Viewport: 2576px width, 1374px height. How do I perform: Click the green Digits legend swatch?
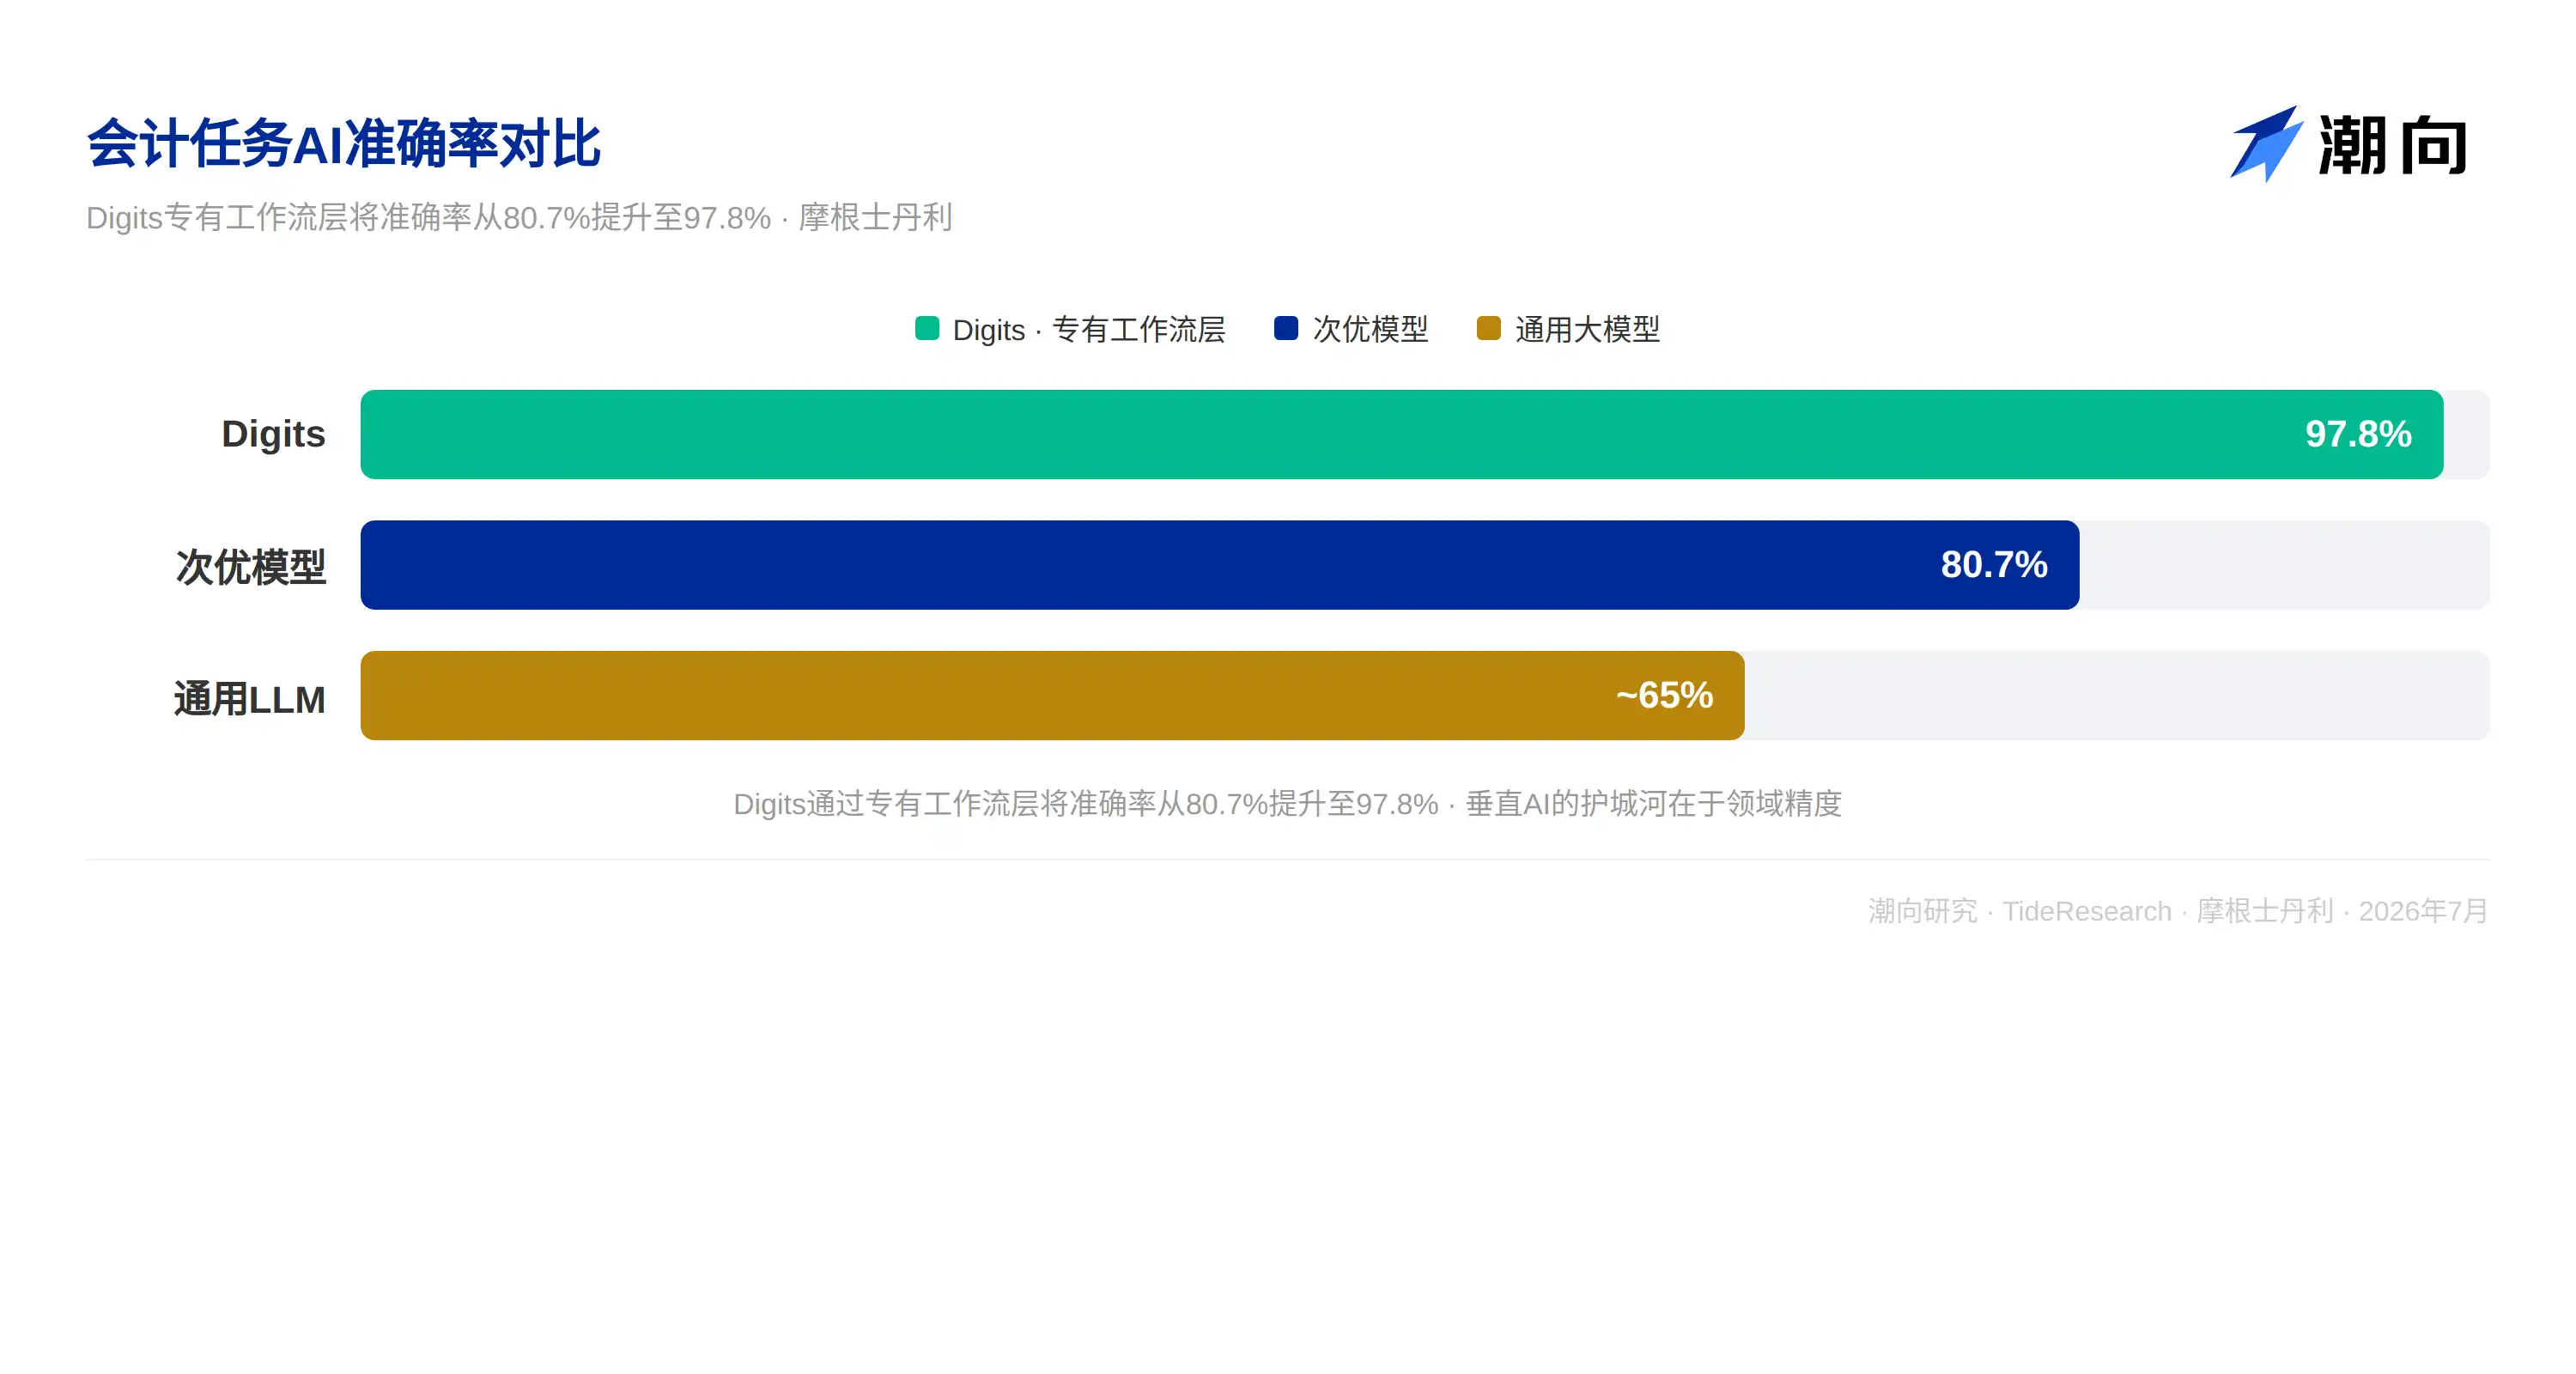tap(927, 328)
